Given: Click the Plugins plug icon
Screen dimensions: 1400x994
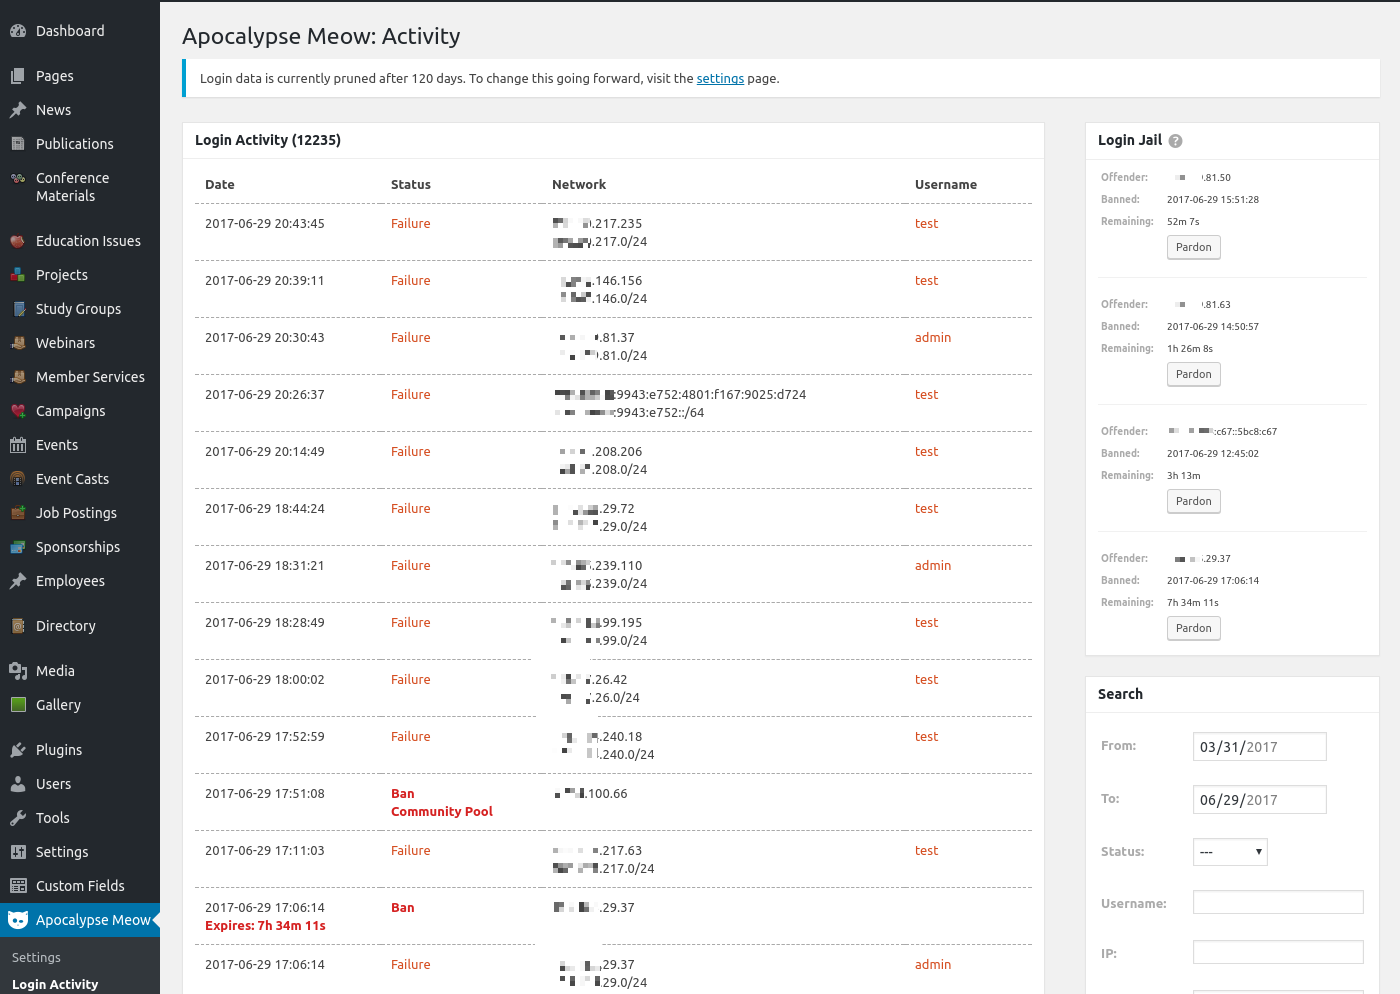Looking at the screenshot, I should pyautogui.click(x=18, y=750).
